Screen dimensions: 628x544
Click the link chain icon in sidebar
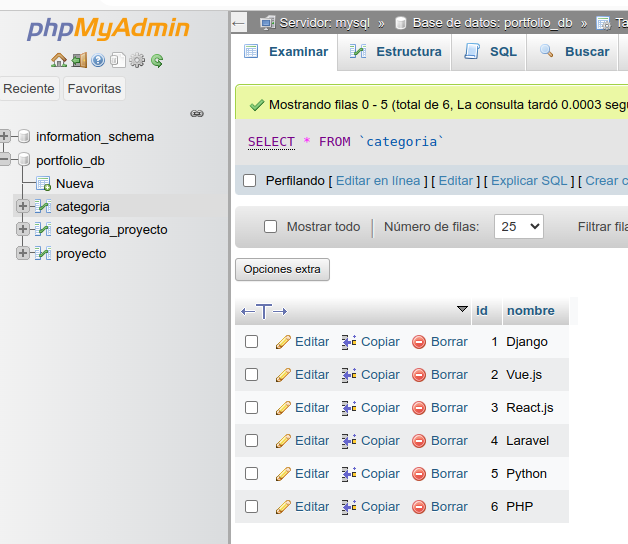pyautogui.click(x=197, y=113)
